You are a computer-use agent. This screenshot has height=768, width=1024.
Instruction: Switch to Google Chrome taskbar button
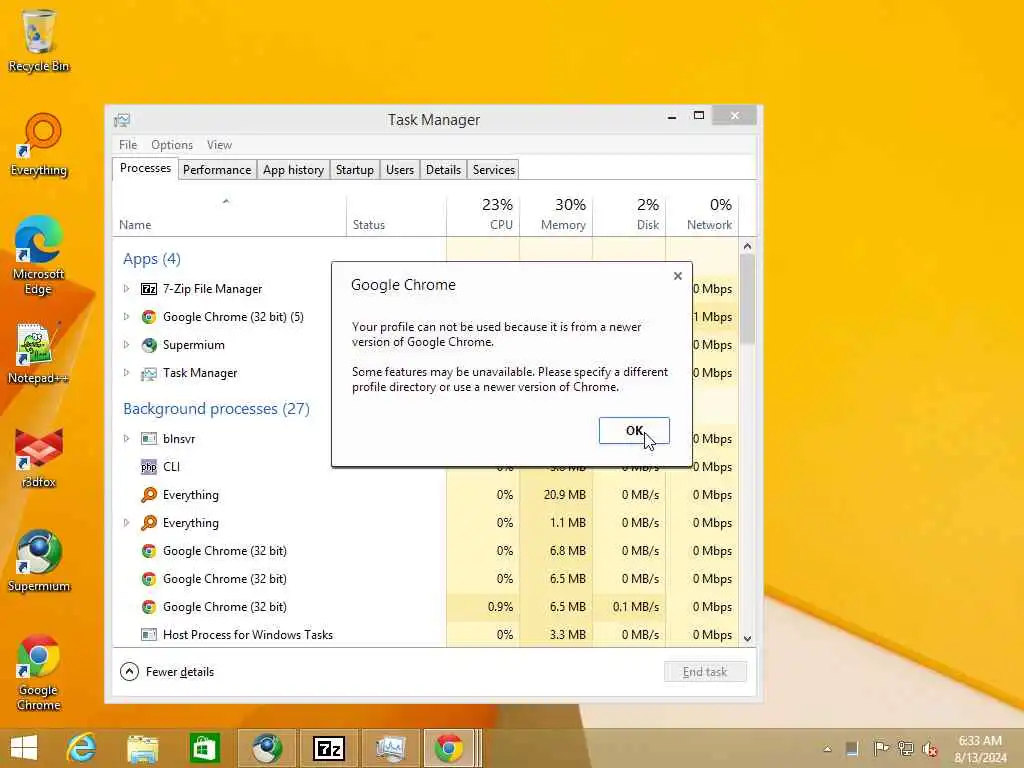(x=451, y=748)
